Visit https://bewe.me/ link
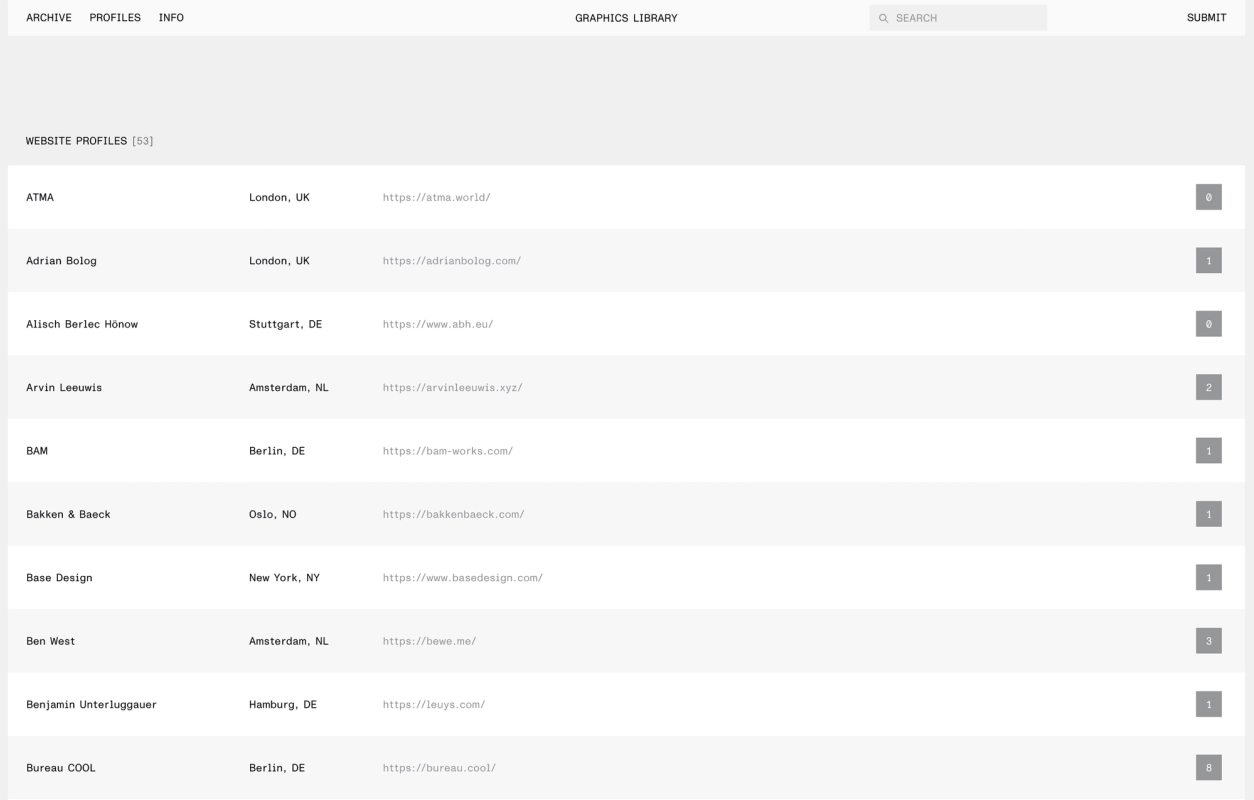The height and width of the screenshot is (800, 1254). [429, 641]
